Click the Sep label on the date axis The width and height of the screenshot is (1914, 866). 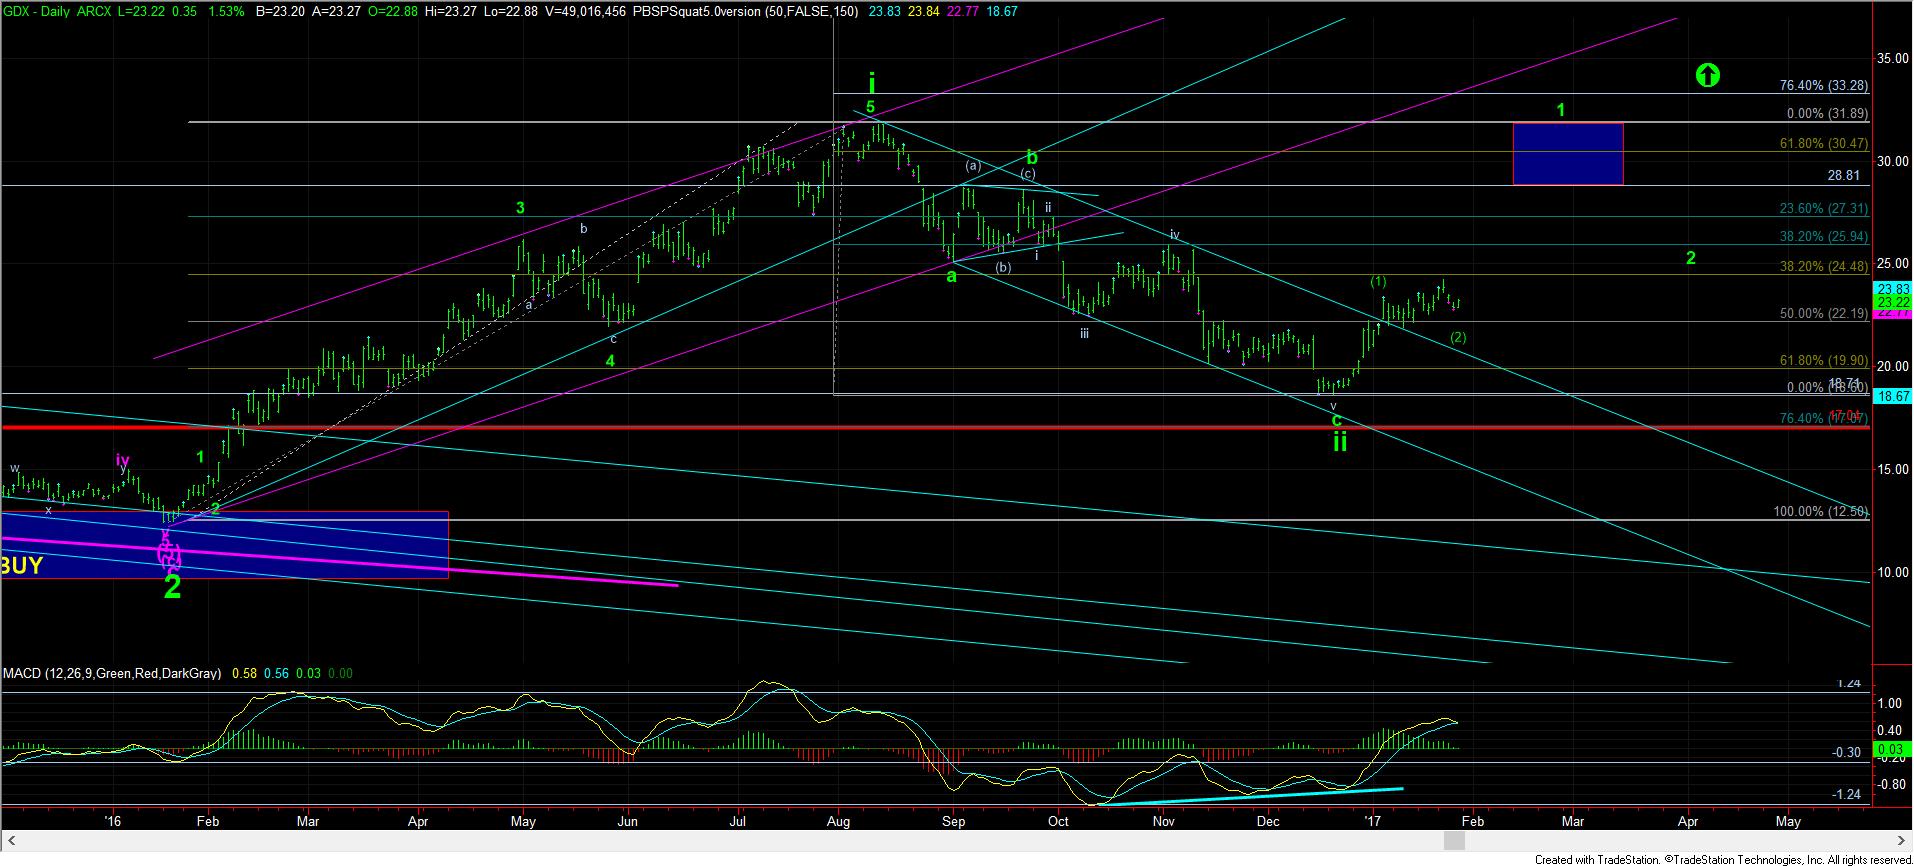tap(953, 821)
